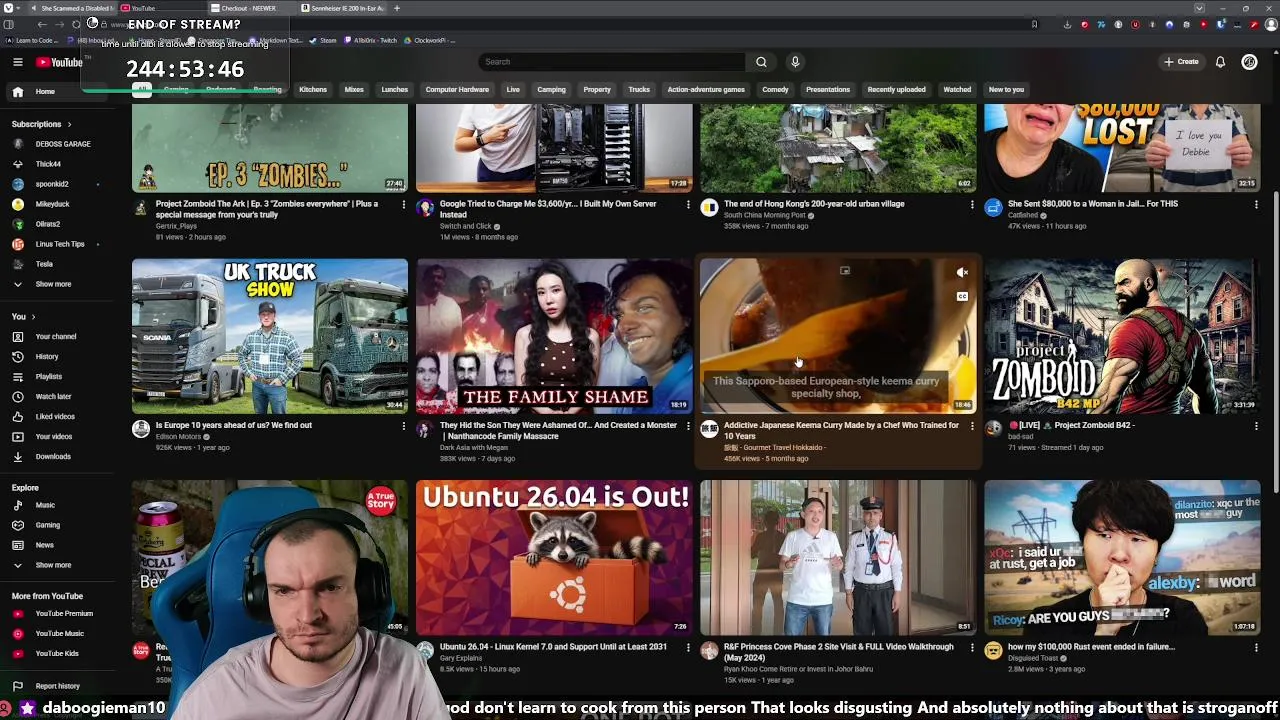Open a new browser tab
The width and height of the screenshot is (1280, 720).
point(397,8)
